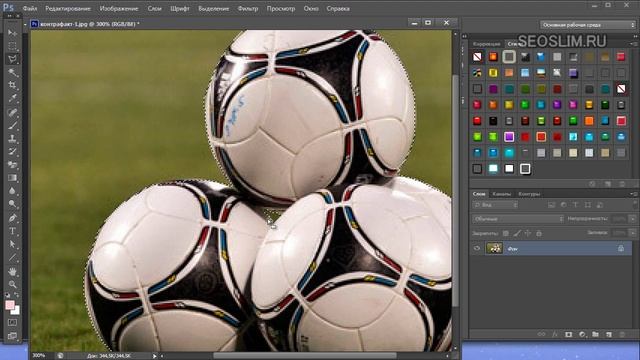
Task: Select the Blur tool
Action: (12, 191)
